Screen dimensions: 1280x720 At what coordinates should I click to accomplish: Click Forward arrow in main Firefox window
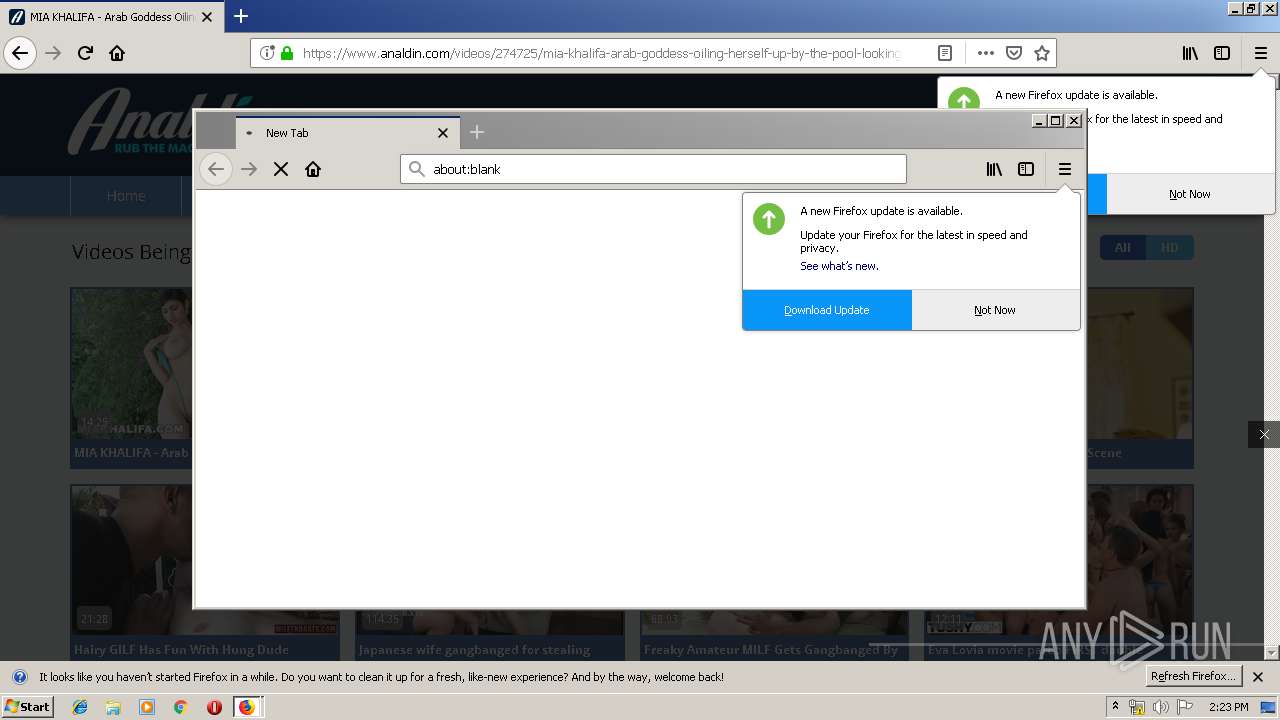click(x=53, y=53)
